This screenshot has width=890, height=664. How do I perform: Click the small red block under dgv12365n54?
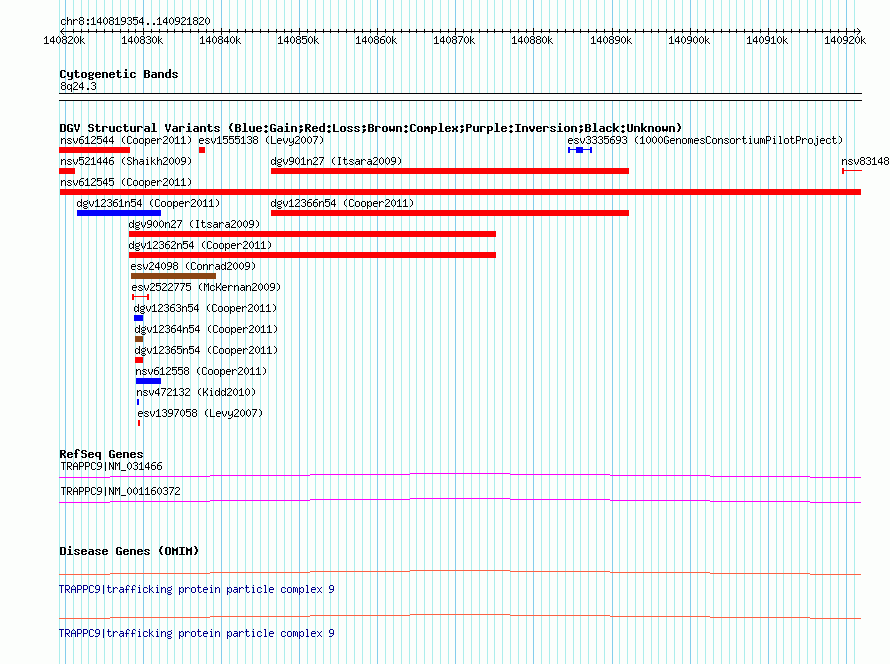139,360
